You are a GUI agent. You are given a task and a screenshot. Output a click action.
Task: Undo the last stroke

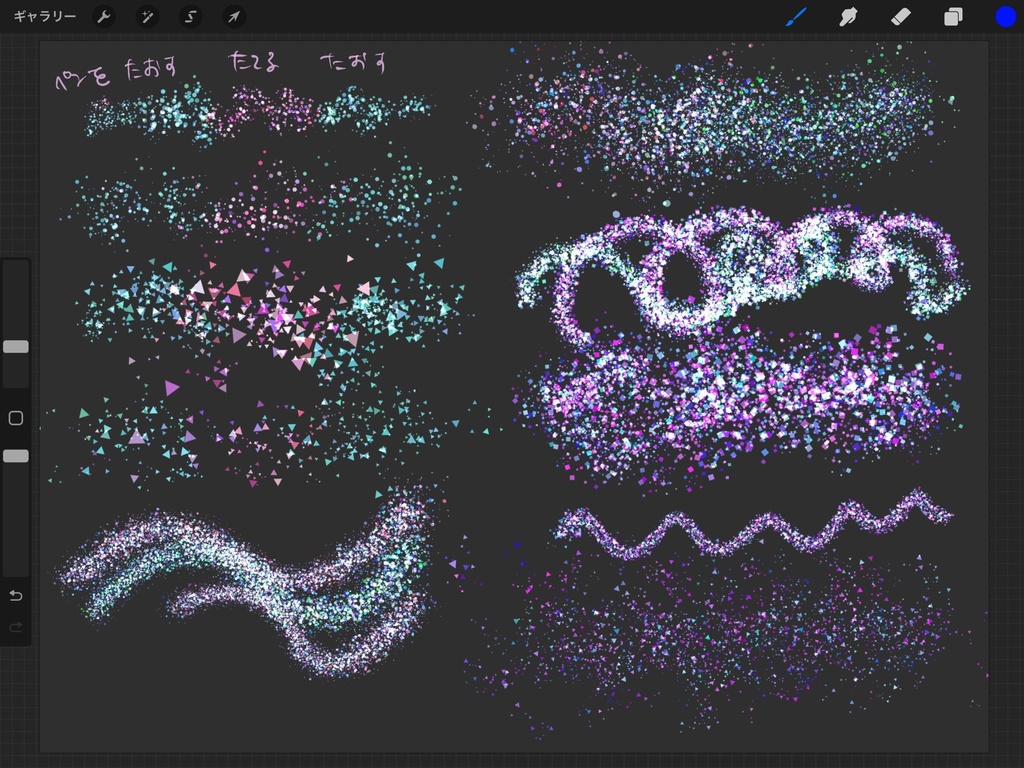(x=14, y=595)
